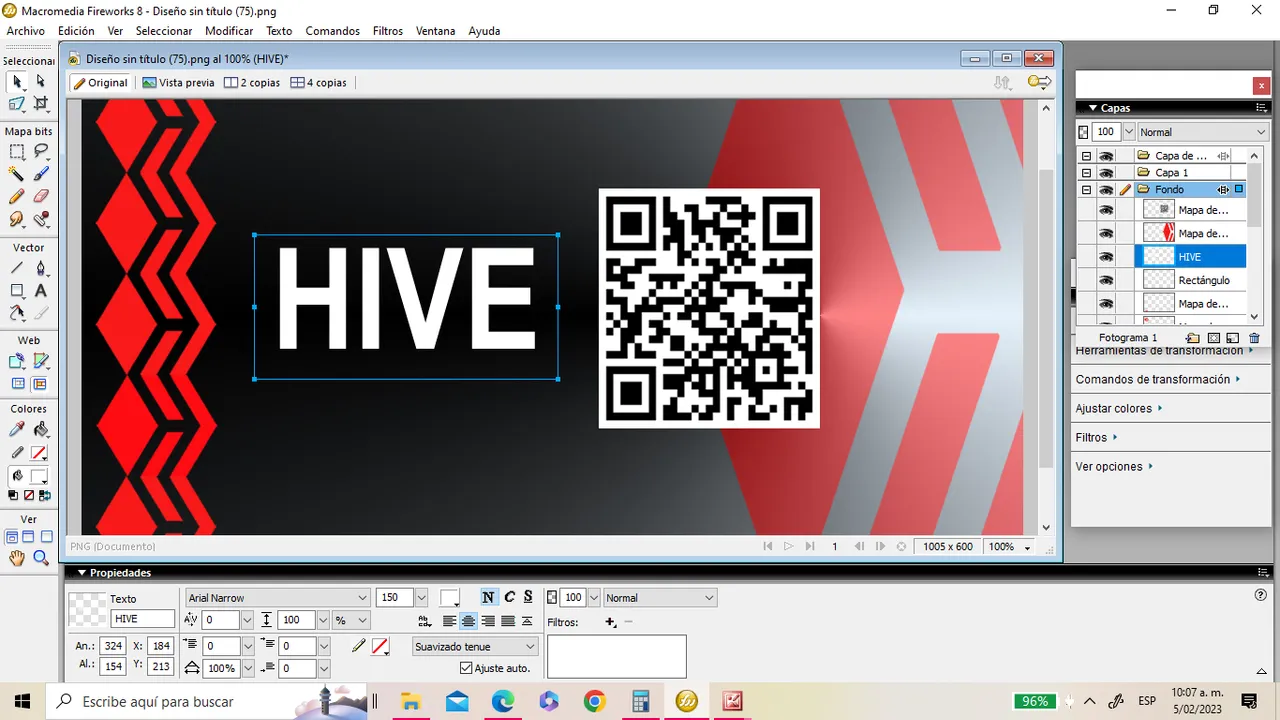Click the text color swatch in Propiedades

[450, 598]
